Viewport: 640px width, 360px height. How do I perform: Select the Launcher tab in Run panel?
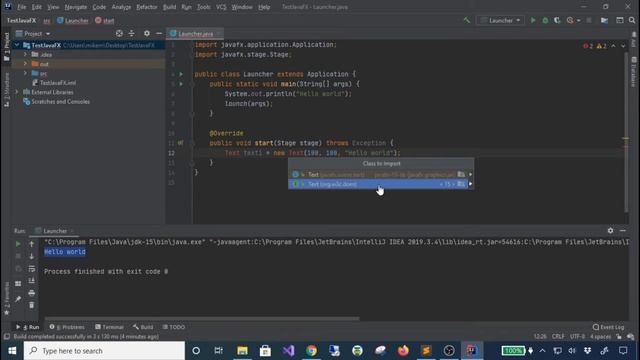pyautogui.click(x=55, y=231)
